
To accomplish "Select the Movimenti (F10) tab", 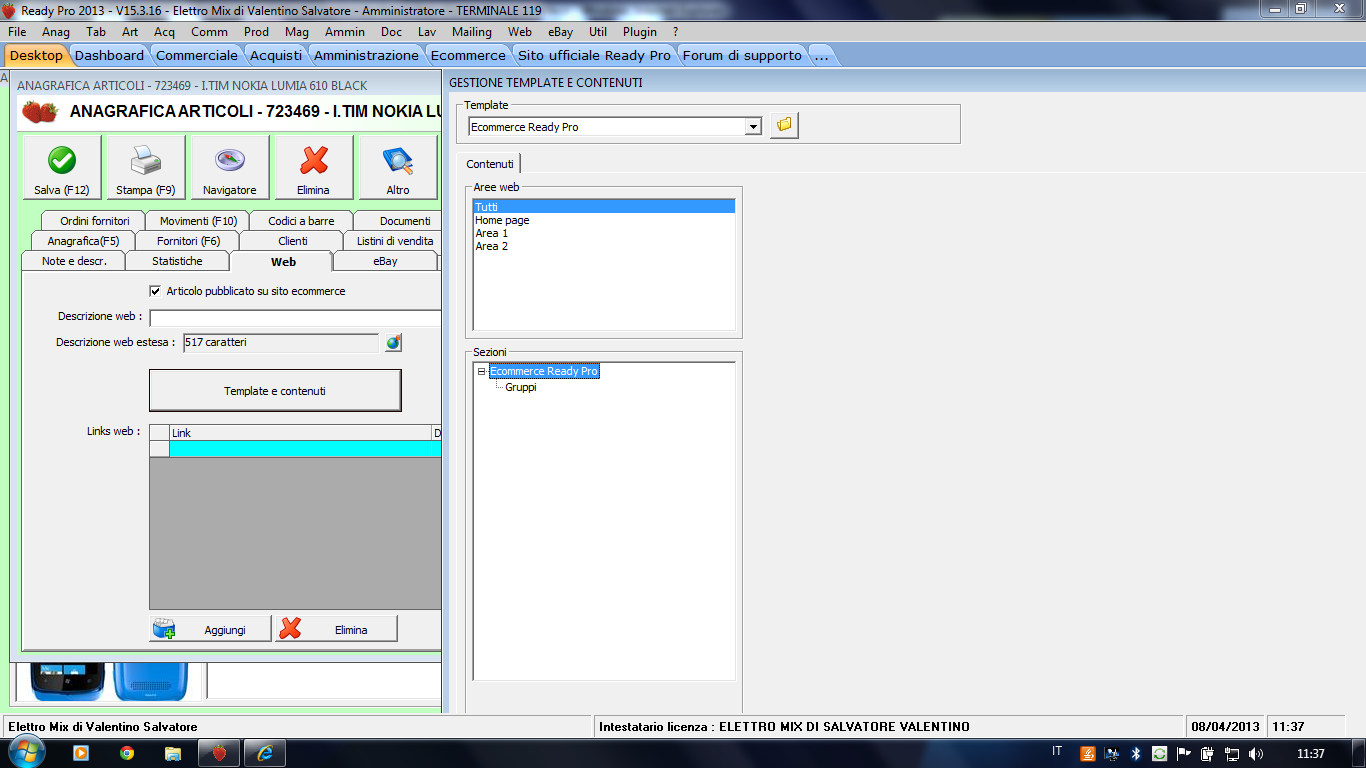I will coord(198,221).
